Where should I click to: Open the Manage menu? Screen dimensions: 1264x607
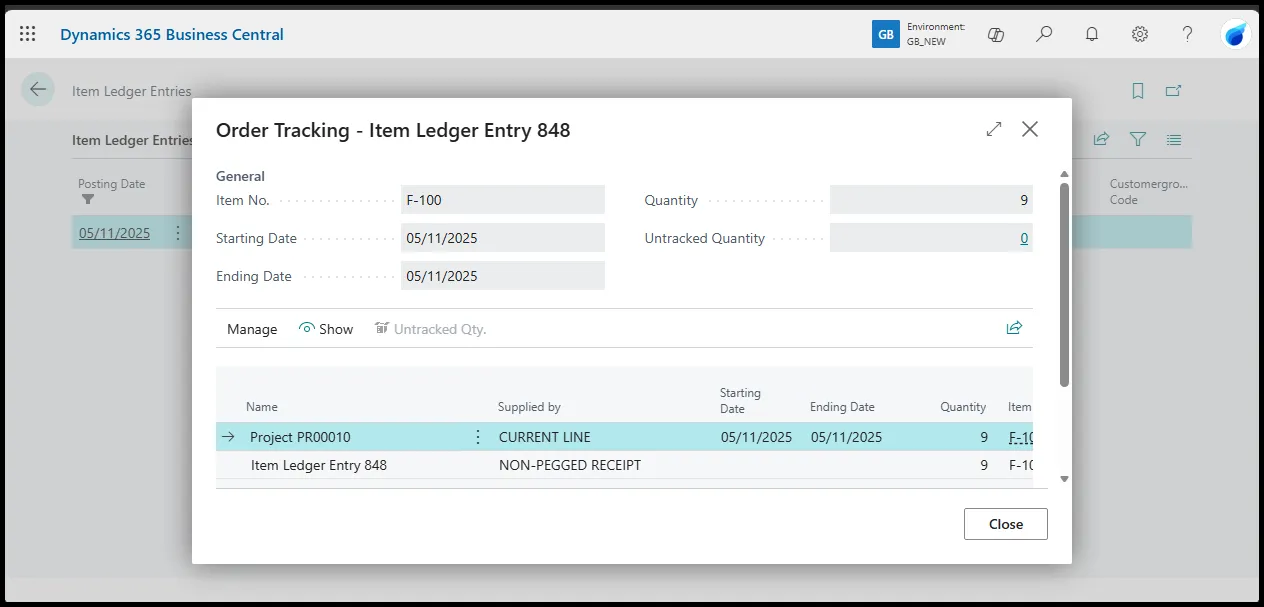tap(252, 329)
